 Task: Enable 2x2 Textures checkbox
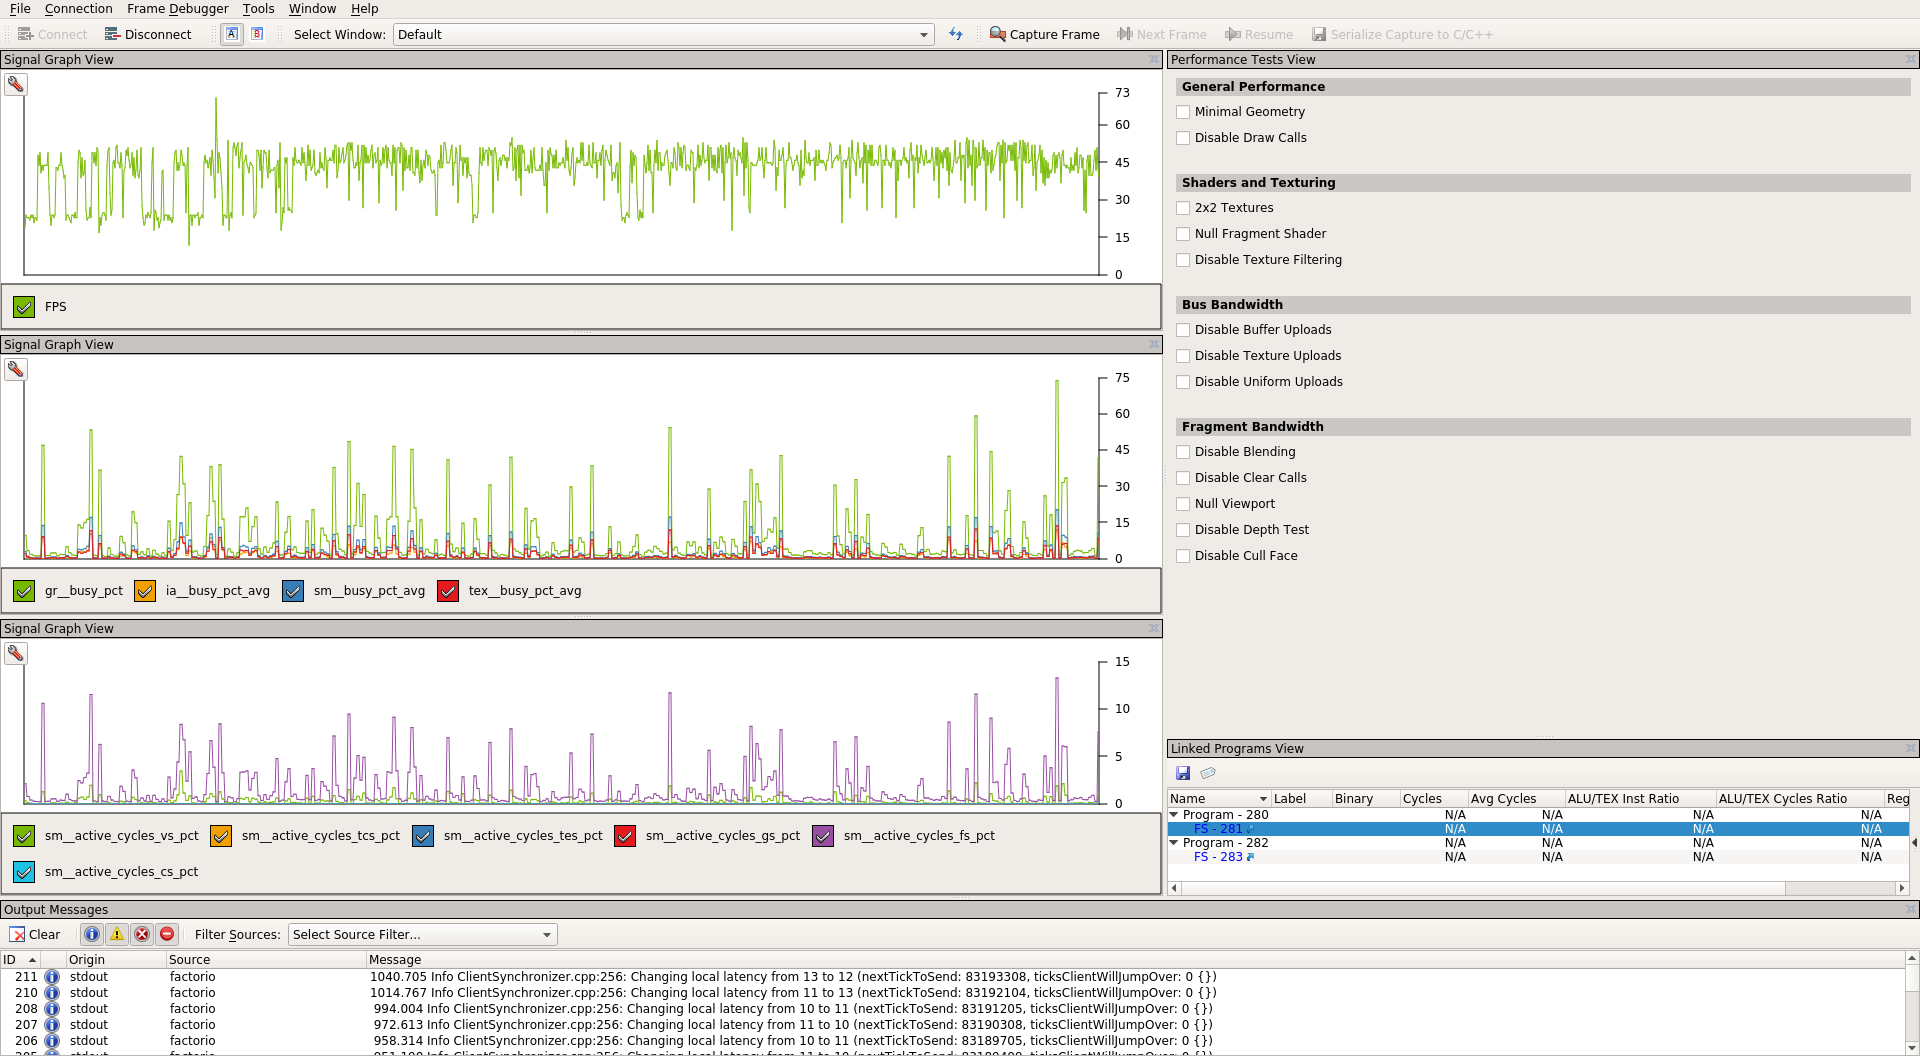[x=1183, y=208]
